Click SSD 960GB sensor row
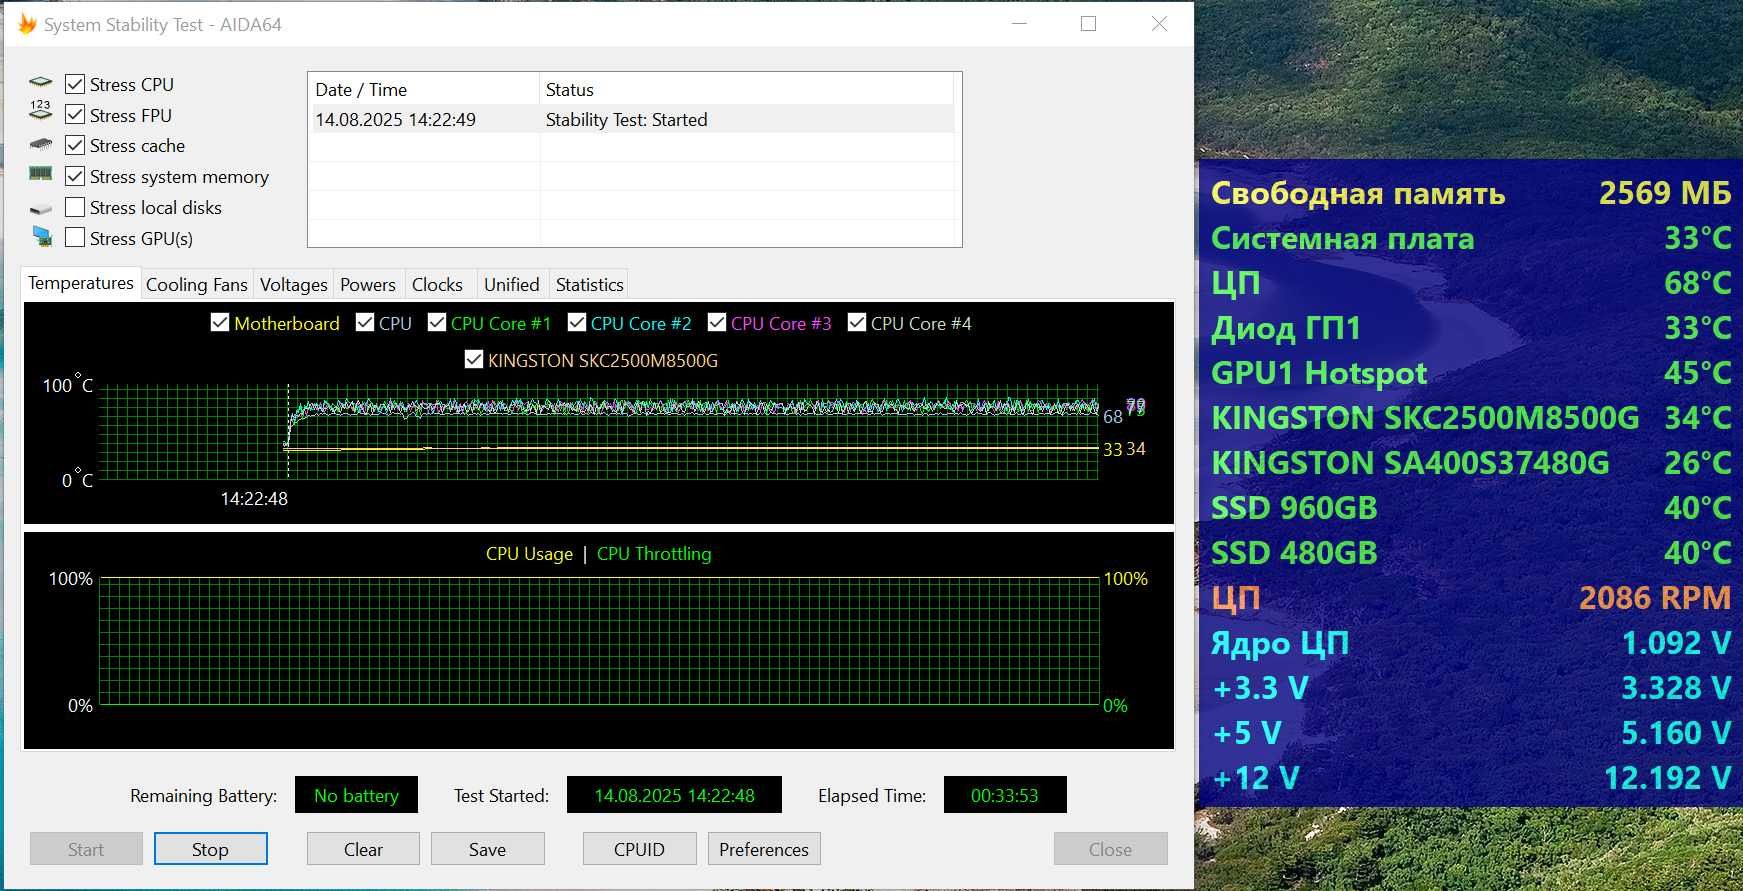This screenshot has height=891, width=1743. [1470, 508]
